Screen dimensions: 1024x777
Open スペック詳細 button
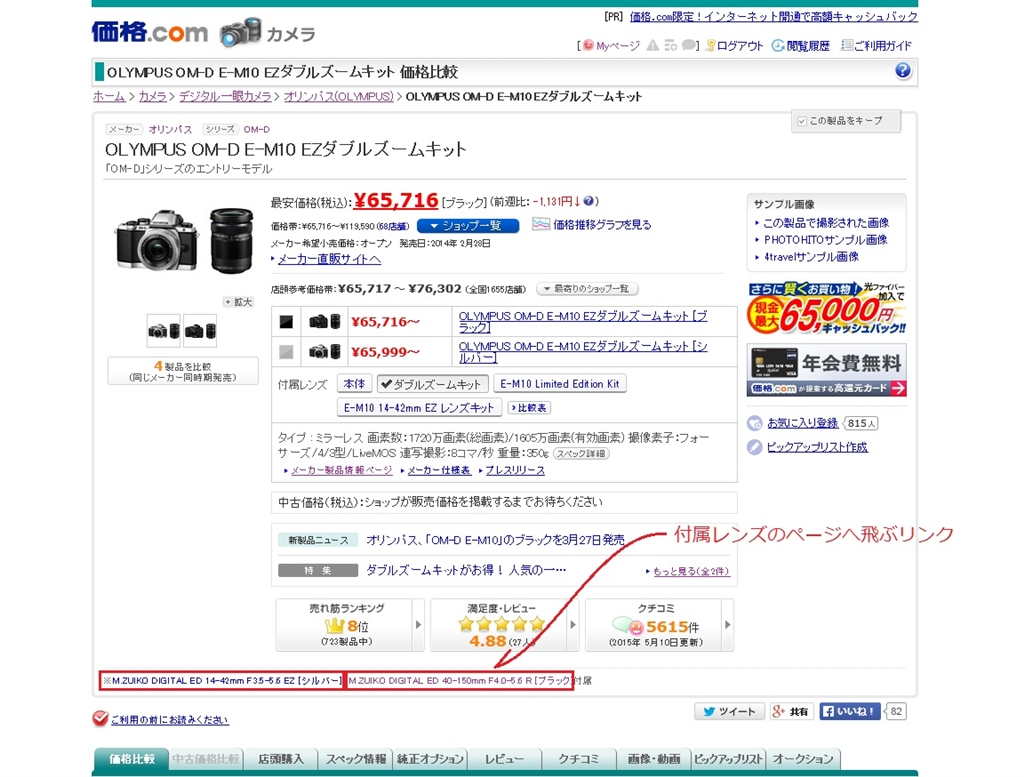[x=581, y=454]
